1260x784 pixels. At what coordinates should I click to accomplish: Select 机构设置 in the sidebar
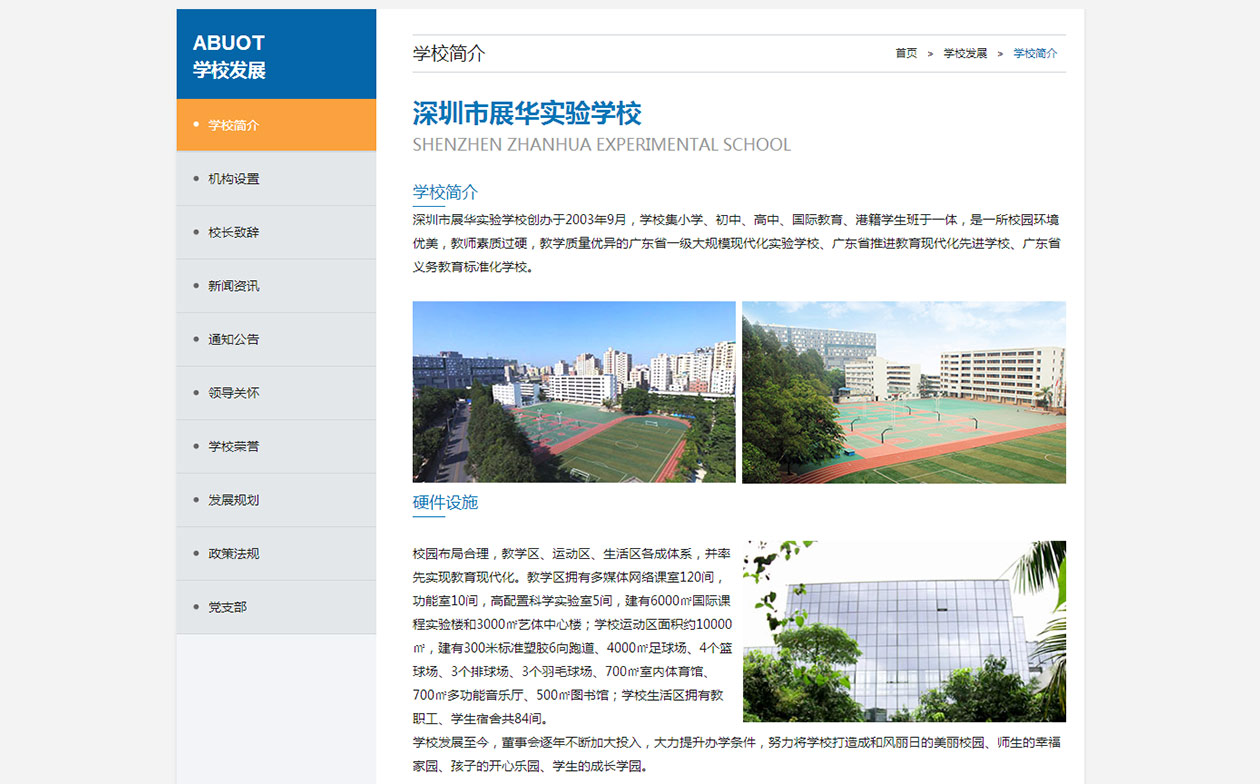click(x=276, y=179)
